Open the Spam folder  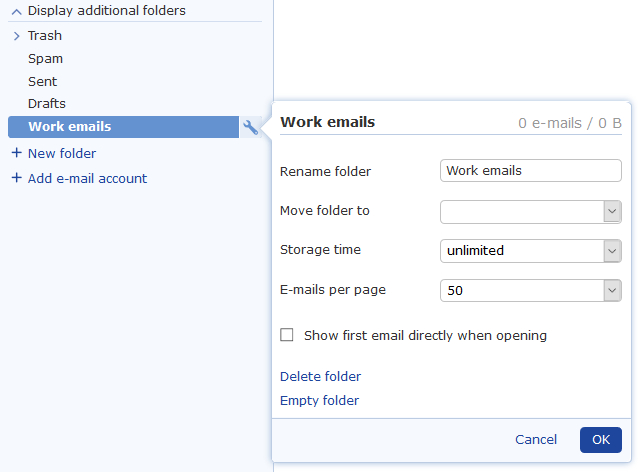pyautogui.click(x=45, y=59)
